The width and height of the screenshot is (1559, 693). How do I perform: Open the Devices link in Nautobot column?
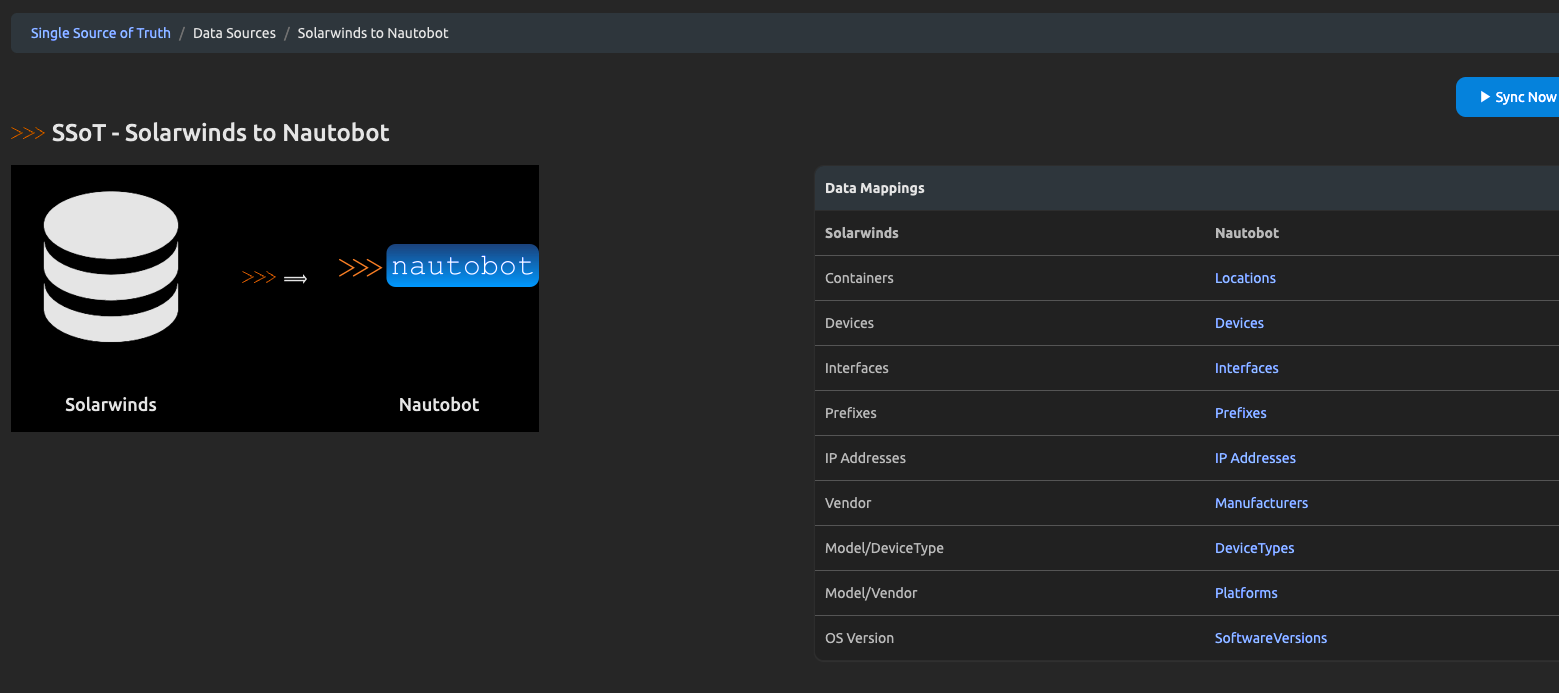coord(1239,323)
